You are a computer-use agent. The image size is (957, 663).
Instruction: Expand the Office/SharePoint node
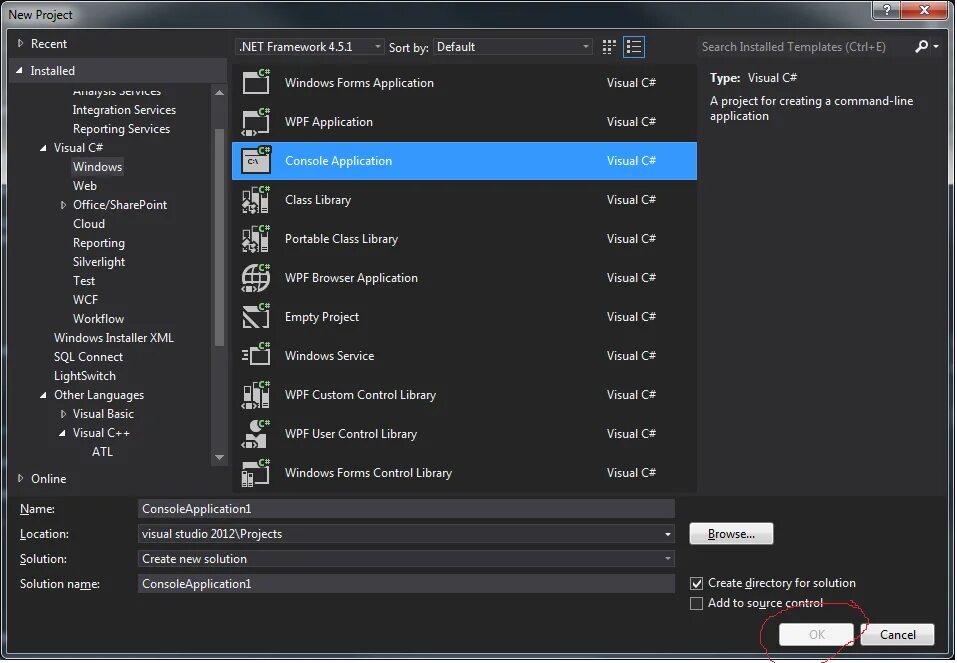pos(63,205)
